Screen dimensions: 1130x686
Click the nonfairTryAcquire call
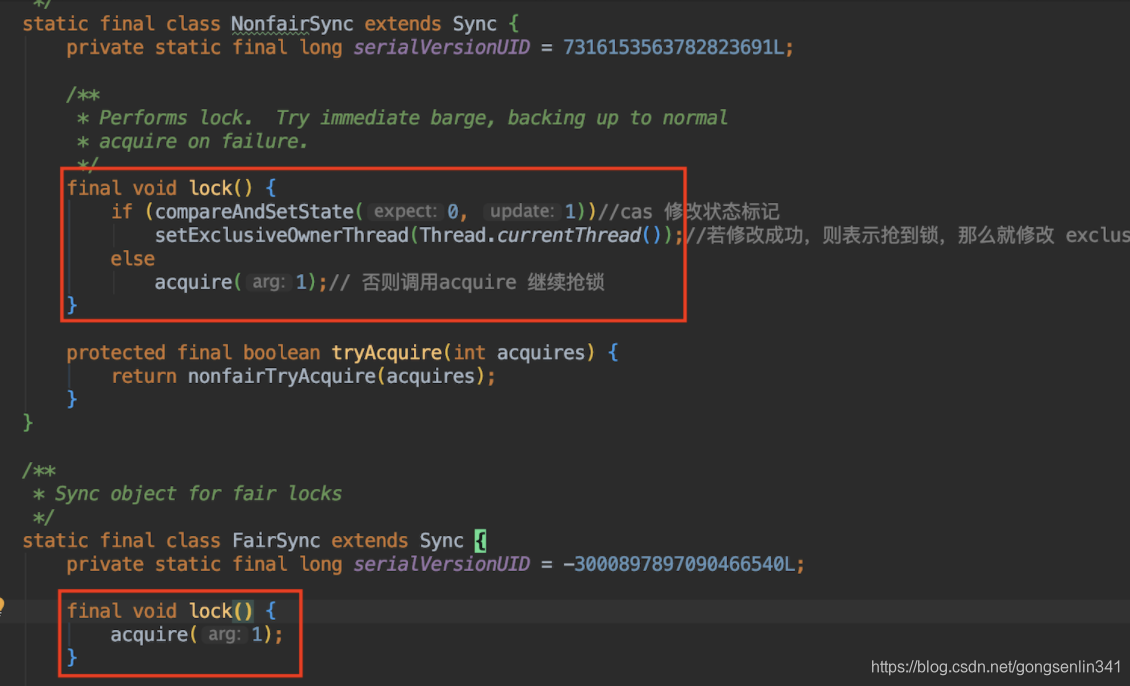point(282,376)
